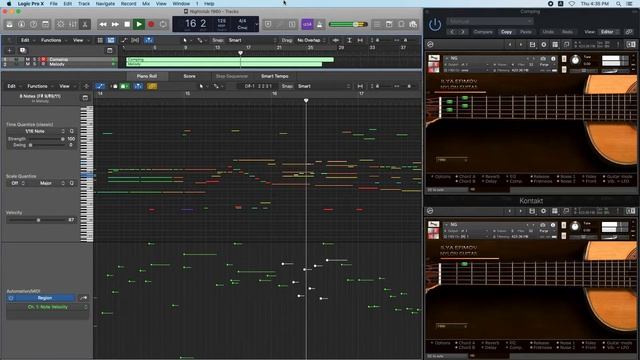Toggle the metronome click button
This screenshot has height=360, width=640.
319,24
